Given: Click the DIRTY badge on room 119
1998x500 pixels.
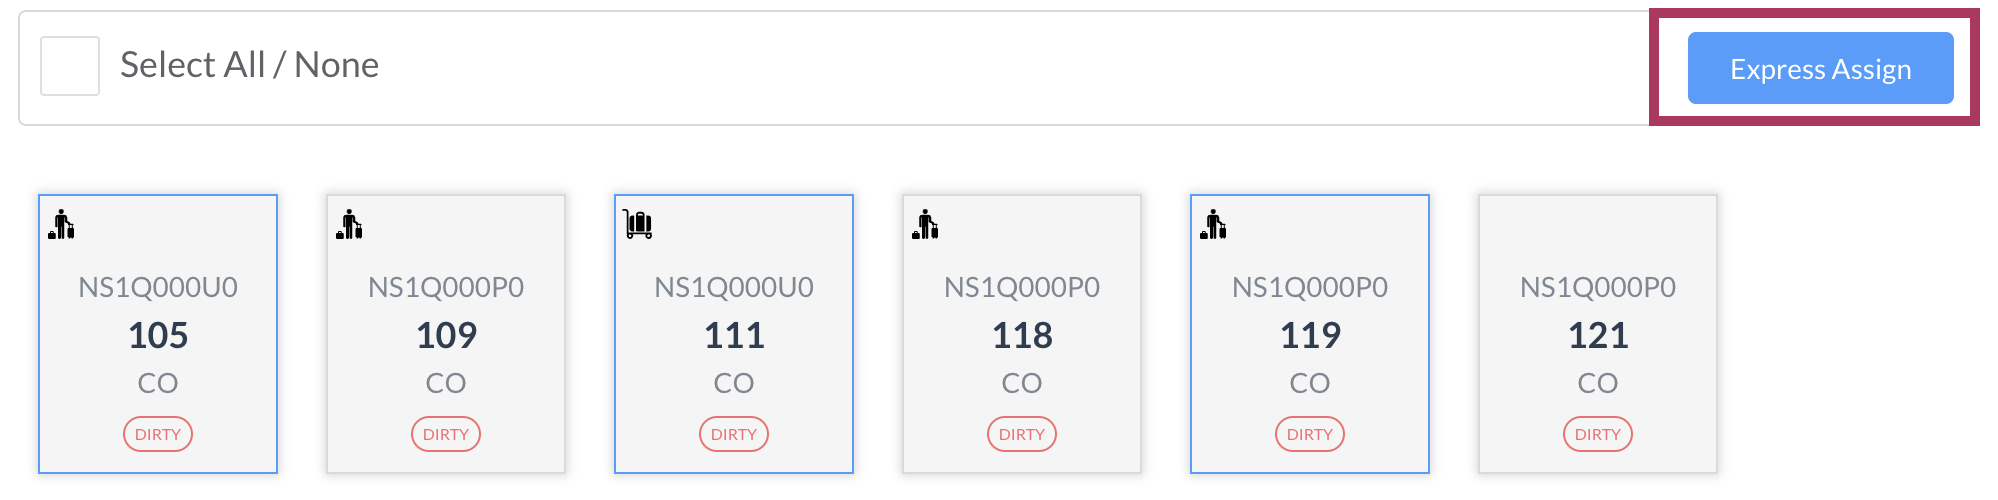Looking at the screenshot, I should pyautogui.click(x=1310, y=434).
